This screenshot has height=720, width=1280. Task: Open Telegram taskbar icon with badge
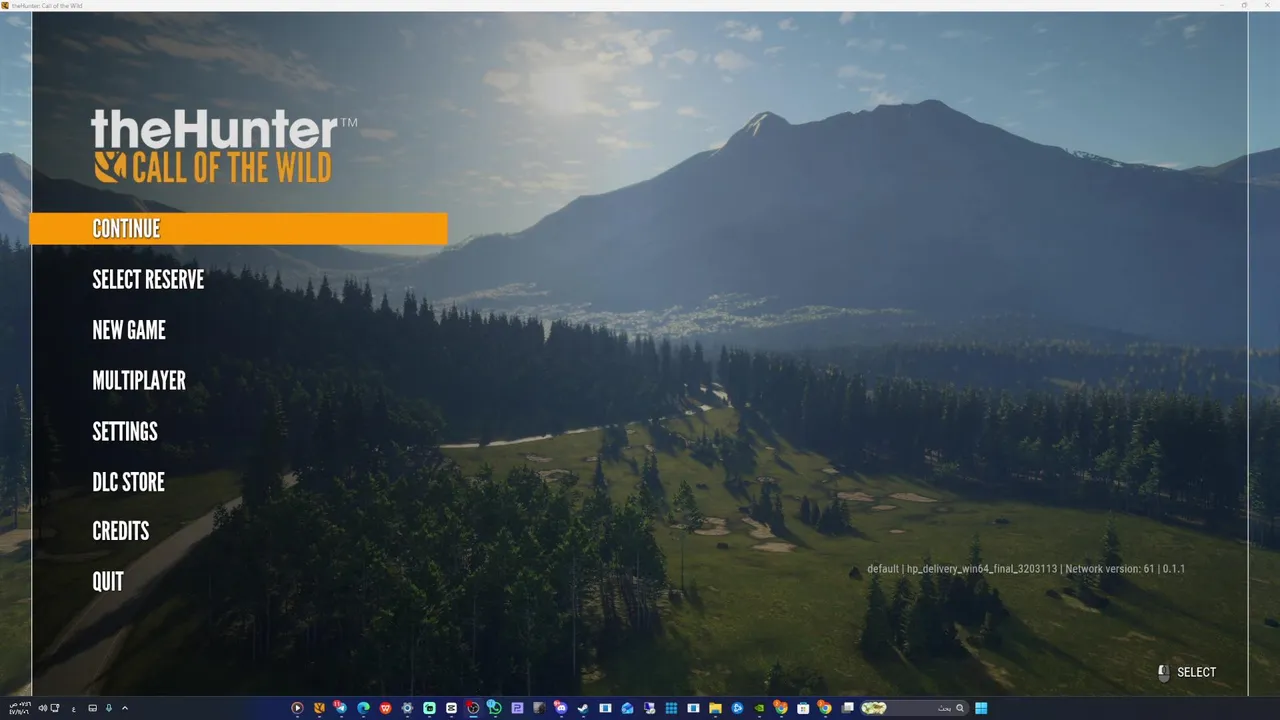340,708
